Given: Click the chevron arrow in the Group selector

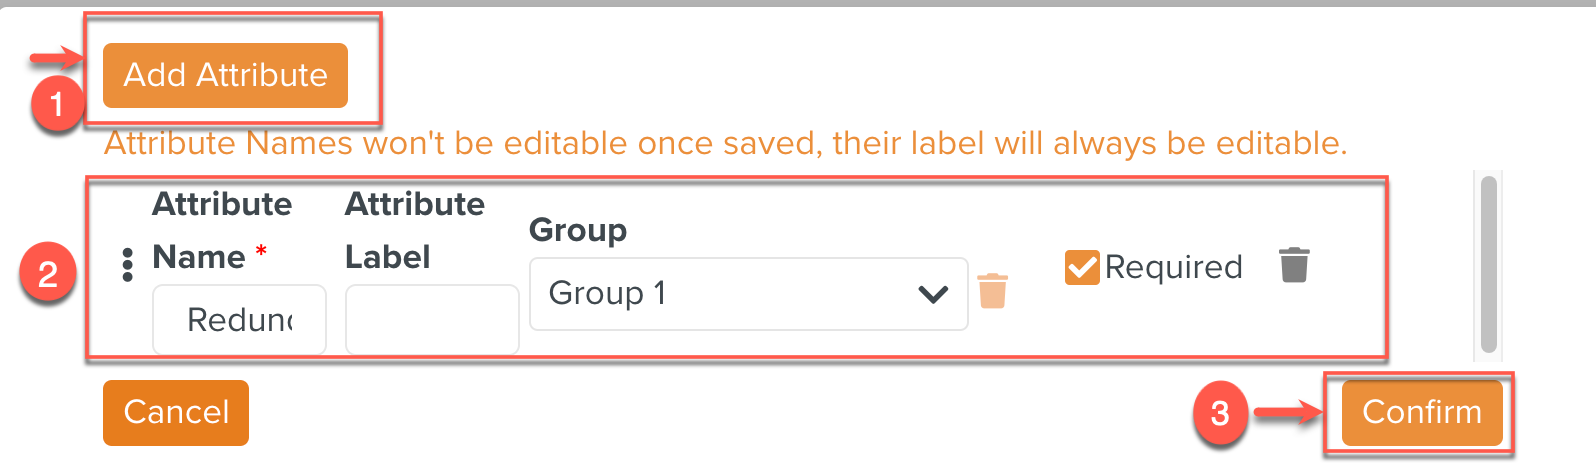Looking at the screenshot, I should pos(933,294).
